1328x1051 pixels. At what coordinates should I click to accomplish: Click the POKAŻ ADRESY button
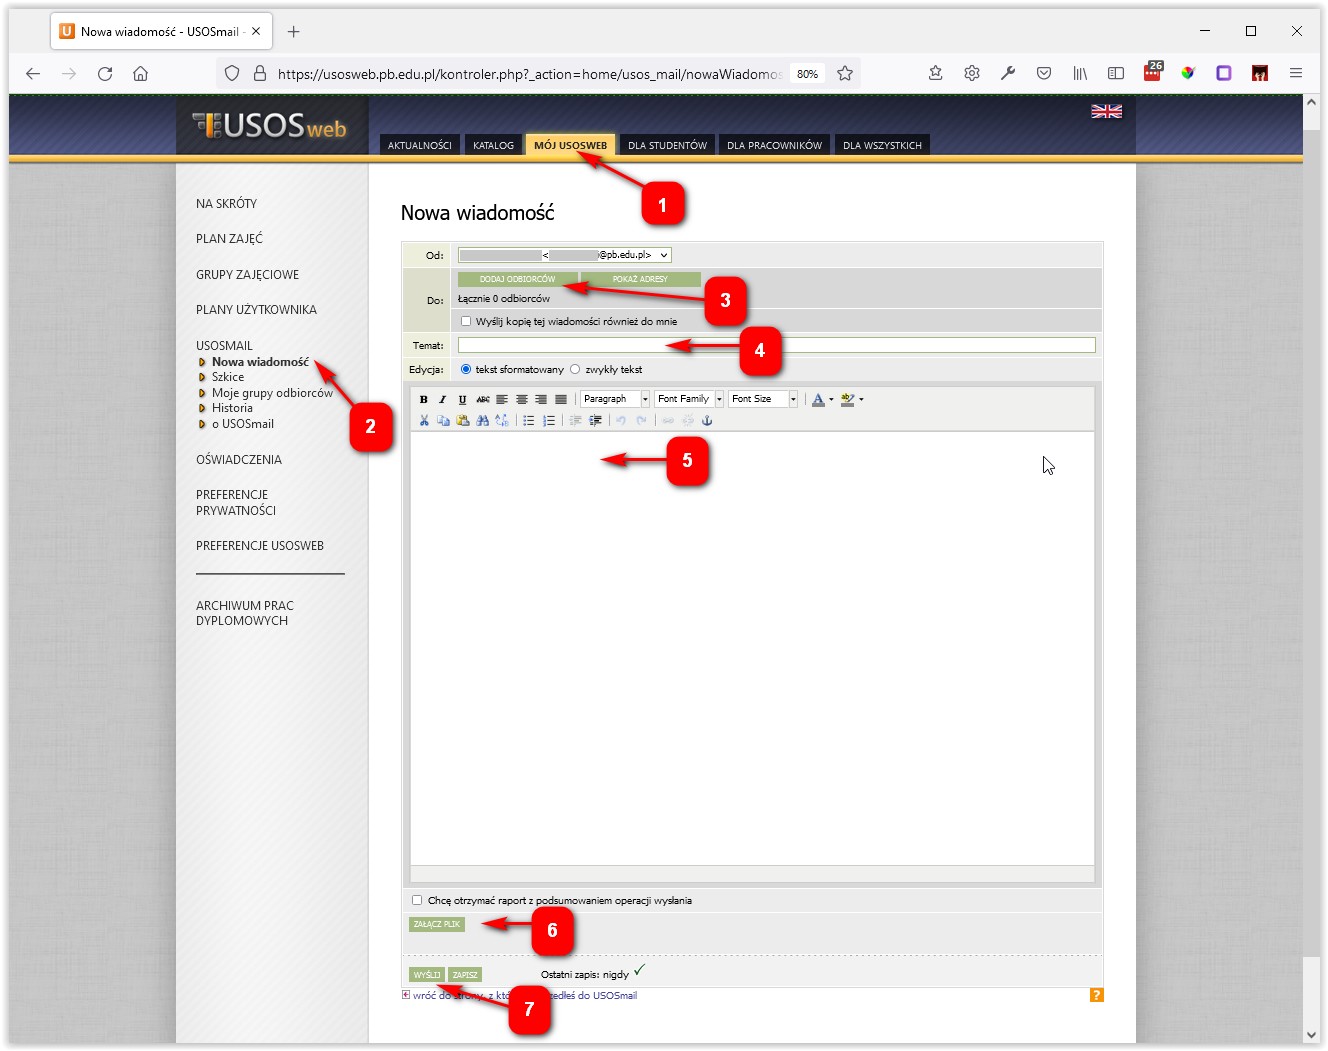coord(640,279)
